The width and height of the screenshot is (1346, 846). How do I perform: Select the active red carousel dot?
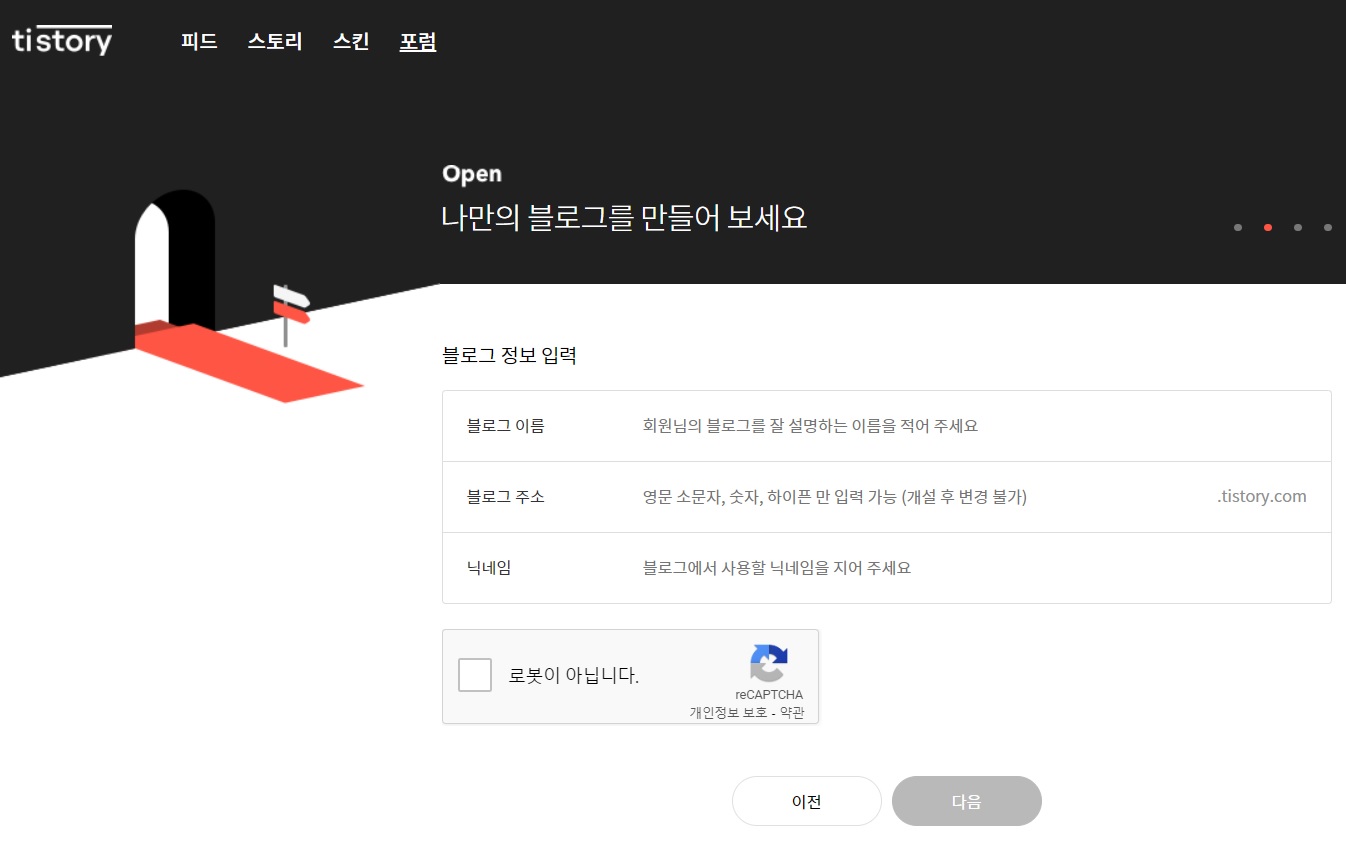(1267, 227)
